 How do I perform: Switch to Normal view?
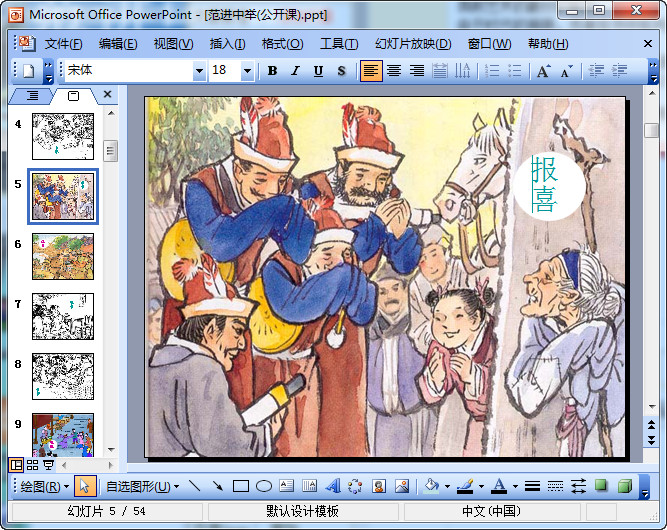tap(16, 465)
